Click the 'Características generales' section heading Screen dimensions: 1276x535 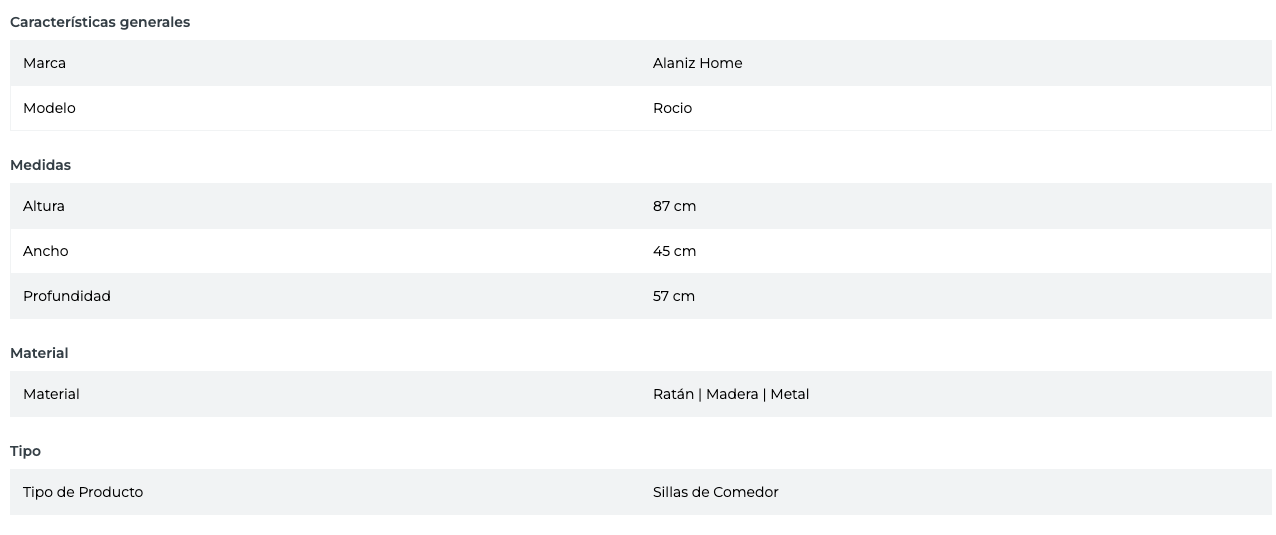(x=100, y=22)
